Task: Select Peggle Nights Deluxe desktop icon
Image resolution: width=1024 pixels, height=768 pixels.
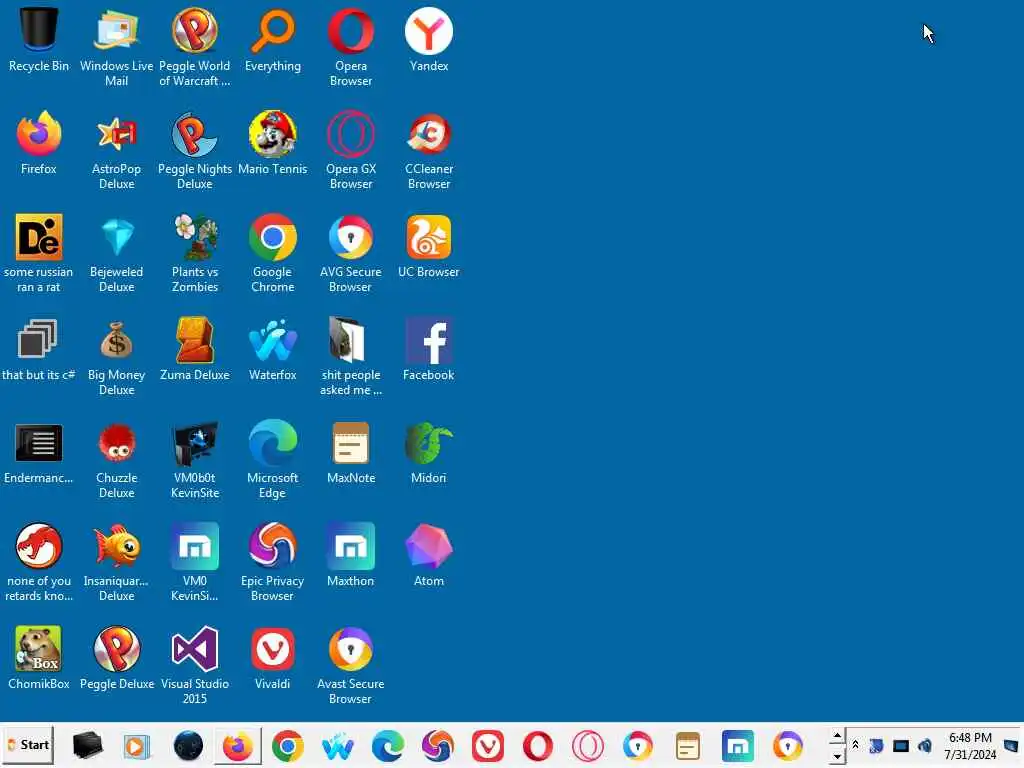Action: point(195,150)
